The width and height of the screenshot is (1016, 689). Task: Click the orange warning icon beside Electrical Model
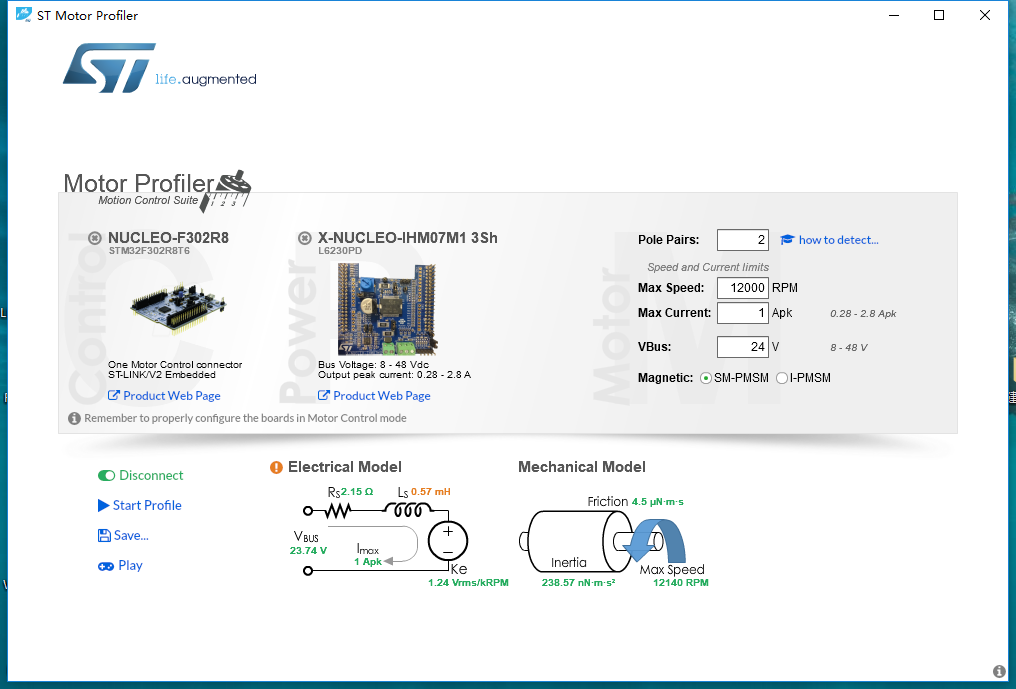pyautogui.click(x=277, y=466)
